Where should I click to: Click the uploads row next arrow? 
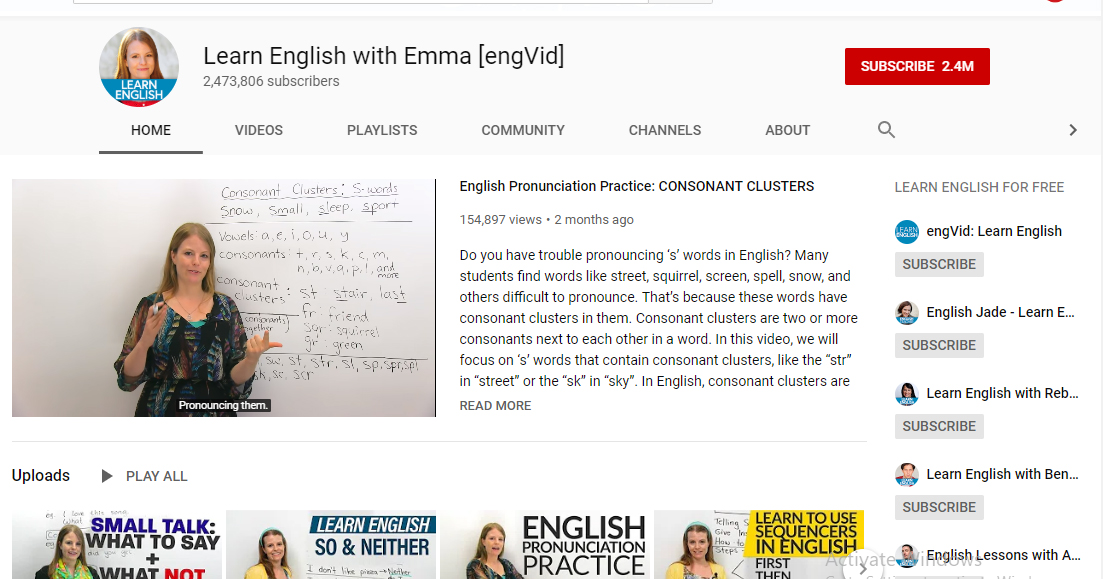[863, 567]
